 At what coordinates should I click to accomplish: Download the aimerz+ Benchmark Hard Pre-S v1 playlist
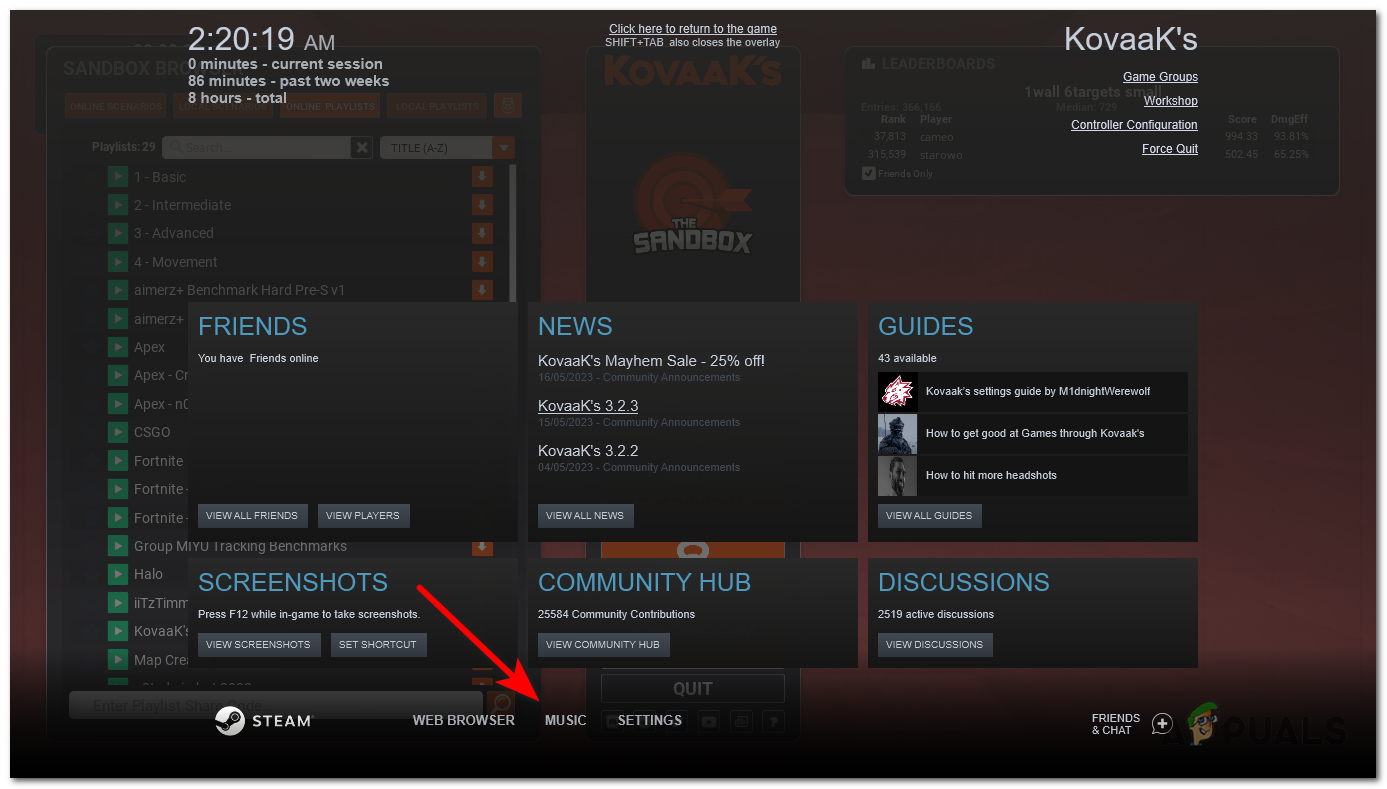482,289
